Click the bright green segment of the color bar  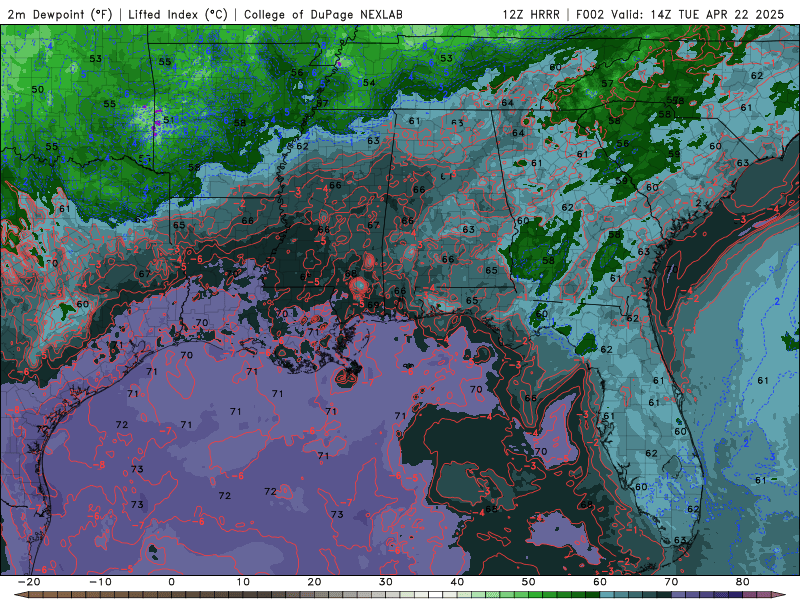tap(536, 595)
